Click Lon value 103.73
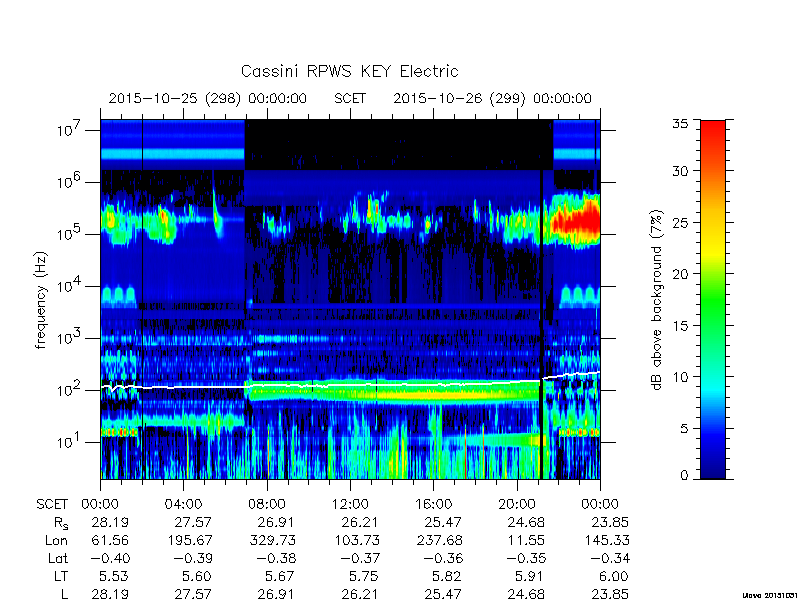800x600 pixels. click(357, 540)
